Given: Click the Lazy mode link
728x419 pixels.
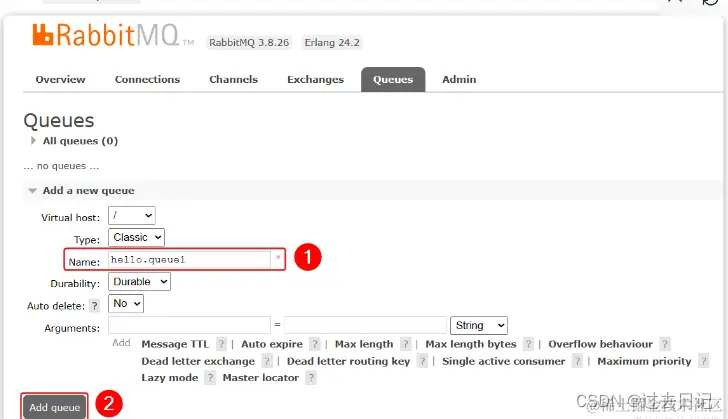Looking at the screenshot, I should [169, 378].
